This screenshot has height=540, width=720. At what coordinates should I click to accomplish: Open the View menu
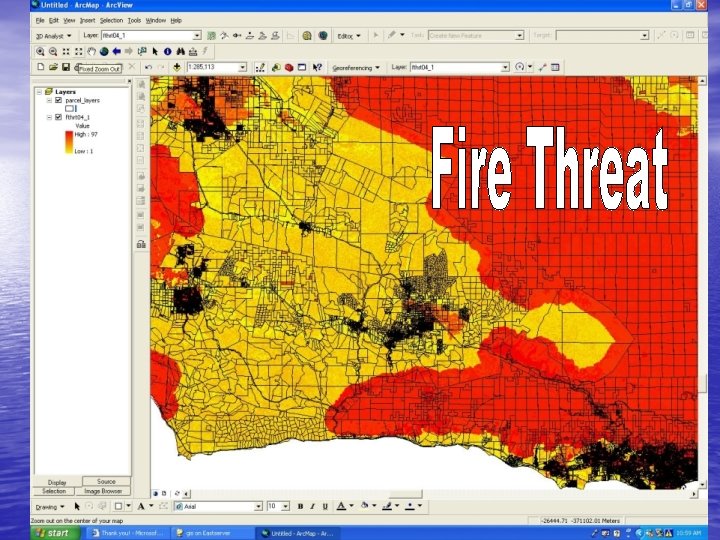click(69, 20)
